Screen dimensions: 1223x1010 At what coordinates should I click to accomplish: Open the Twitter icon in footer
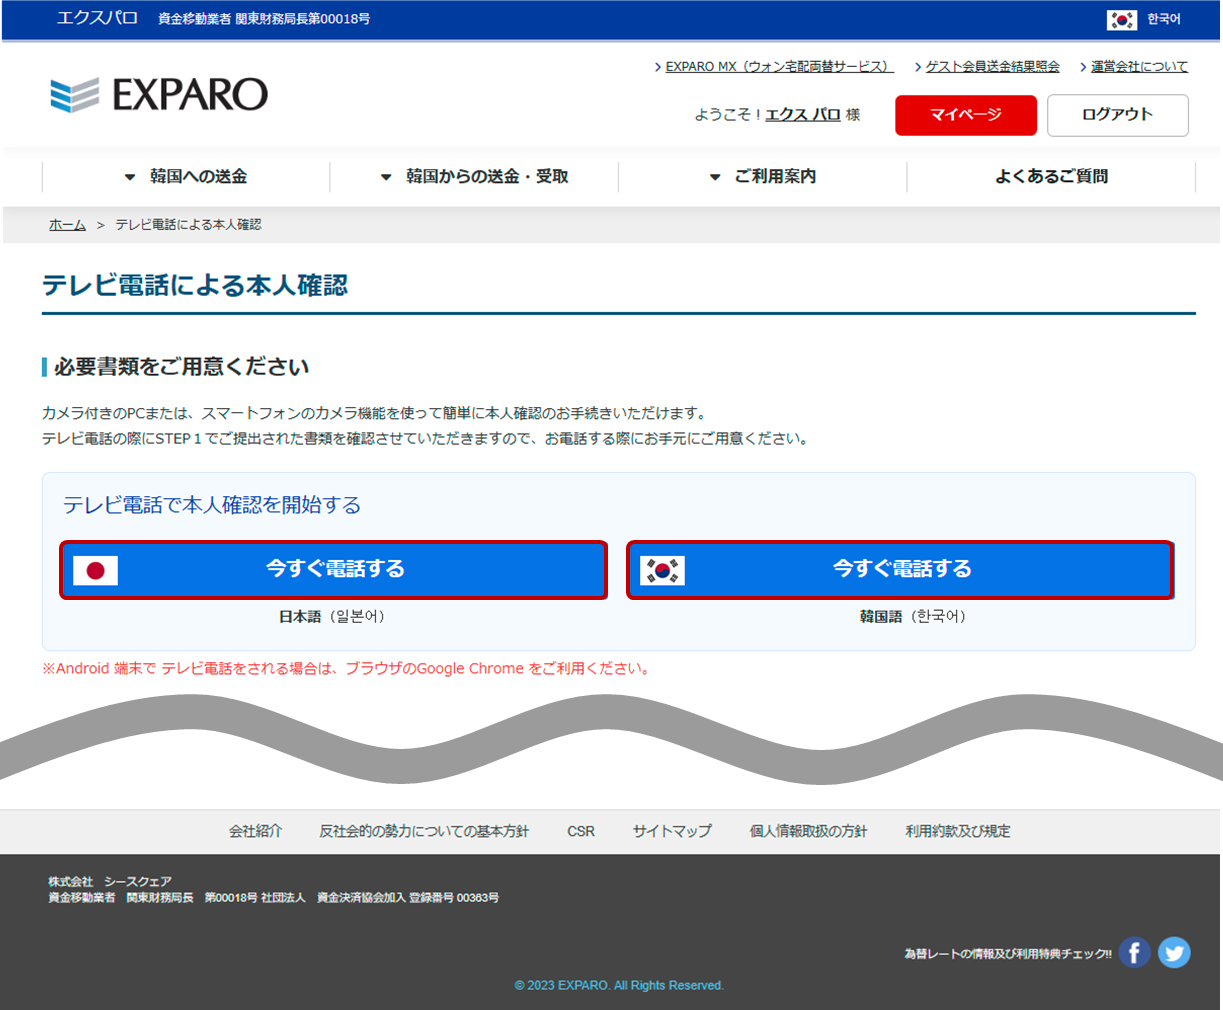click(x=1174, y=953)
